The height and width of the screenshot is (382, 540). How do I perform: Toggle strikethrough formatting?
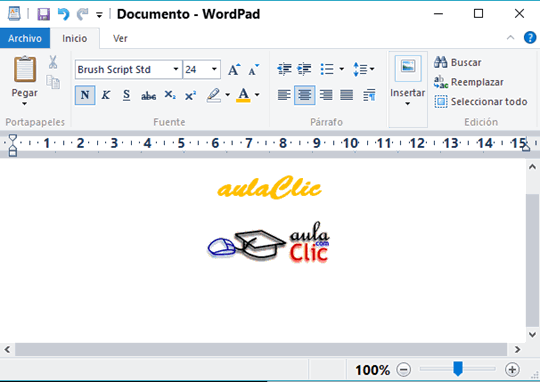coord(148,95)
